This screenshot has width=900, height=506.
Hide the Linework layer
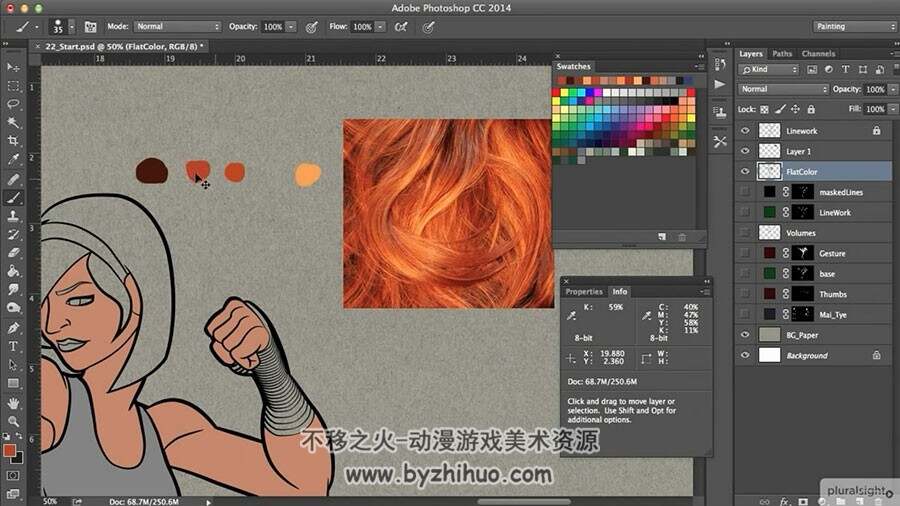tap(745, 131)
